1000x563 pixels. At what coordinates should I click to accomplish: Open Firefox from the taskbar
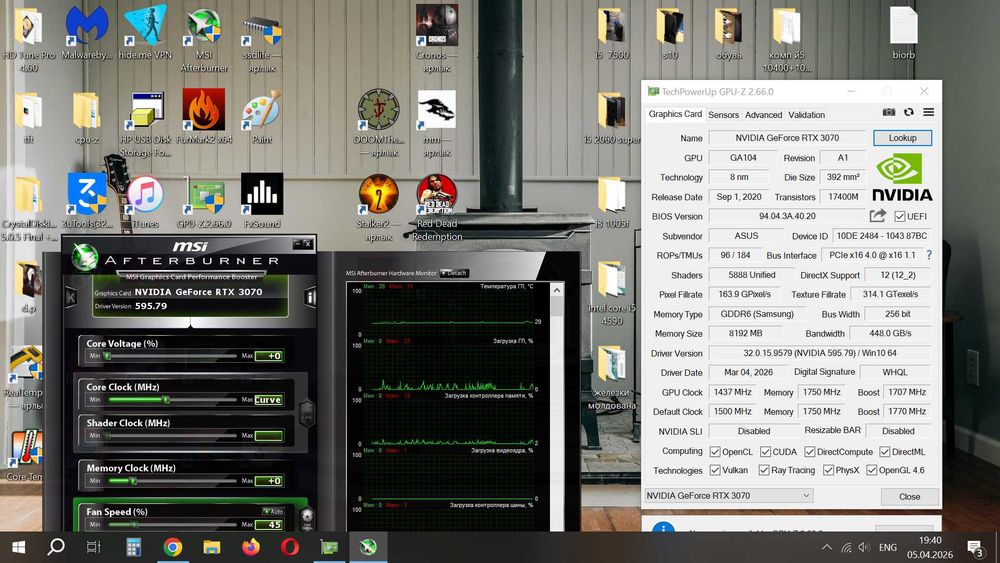click(251, 547)
